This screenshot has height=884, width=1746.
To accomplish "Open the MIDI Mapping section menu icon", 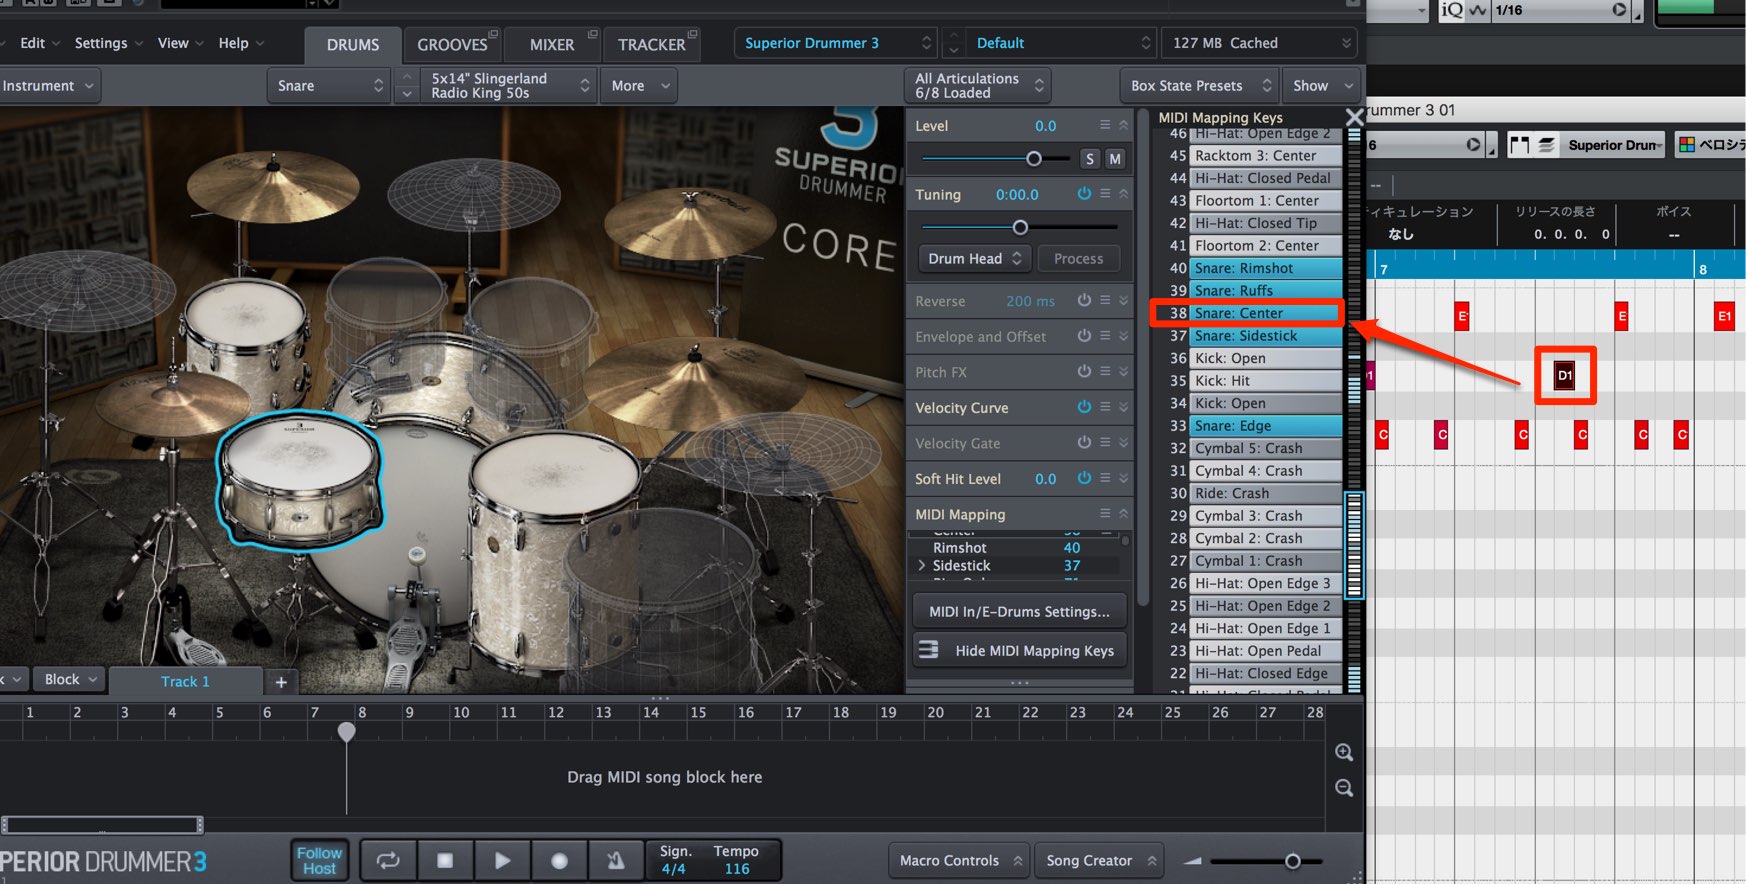I will (x=1105, y=513).
